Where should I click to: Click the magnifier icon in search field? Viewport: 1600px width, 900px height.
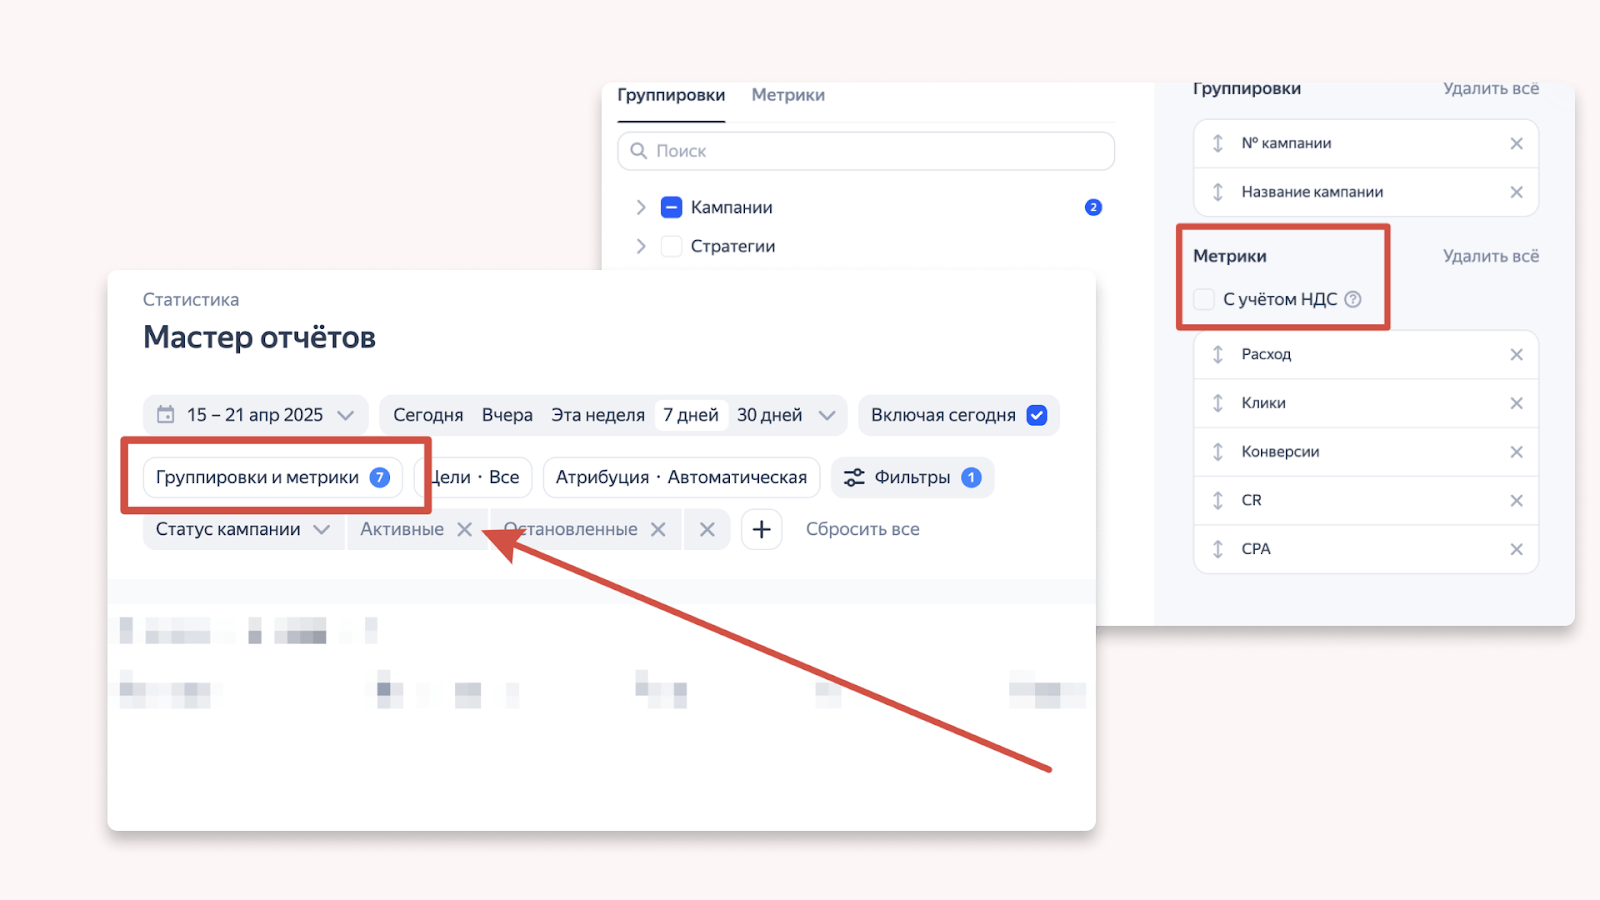(639, 151)
